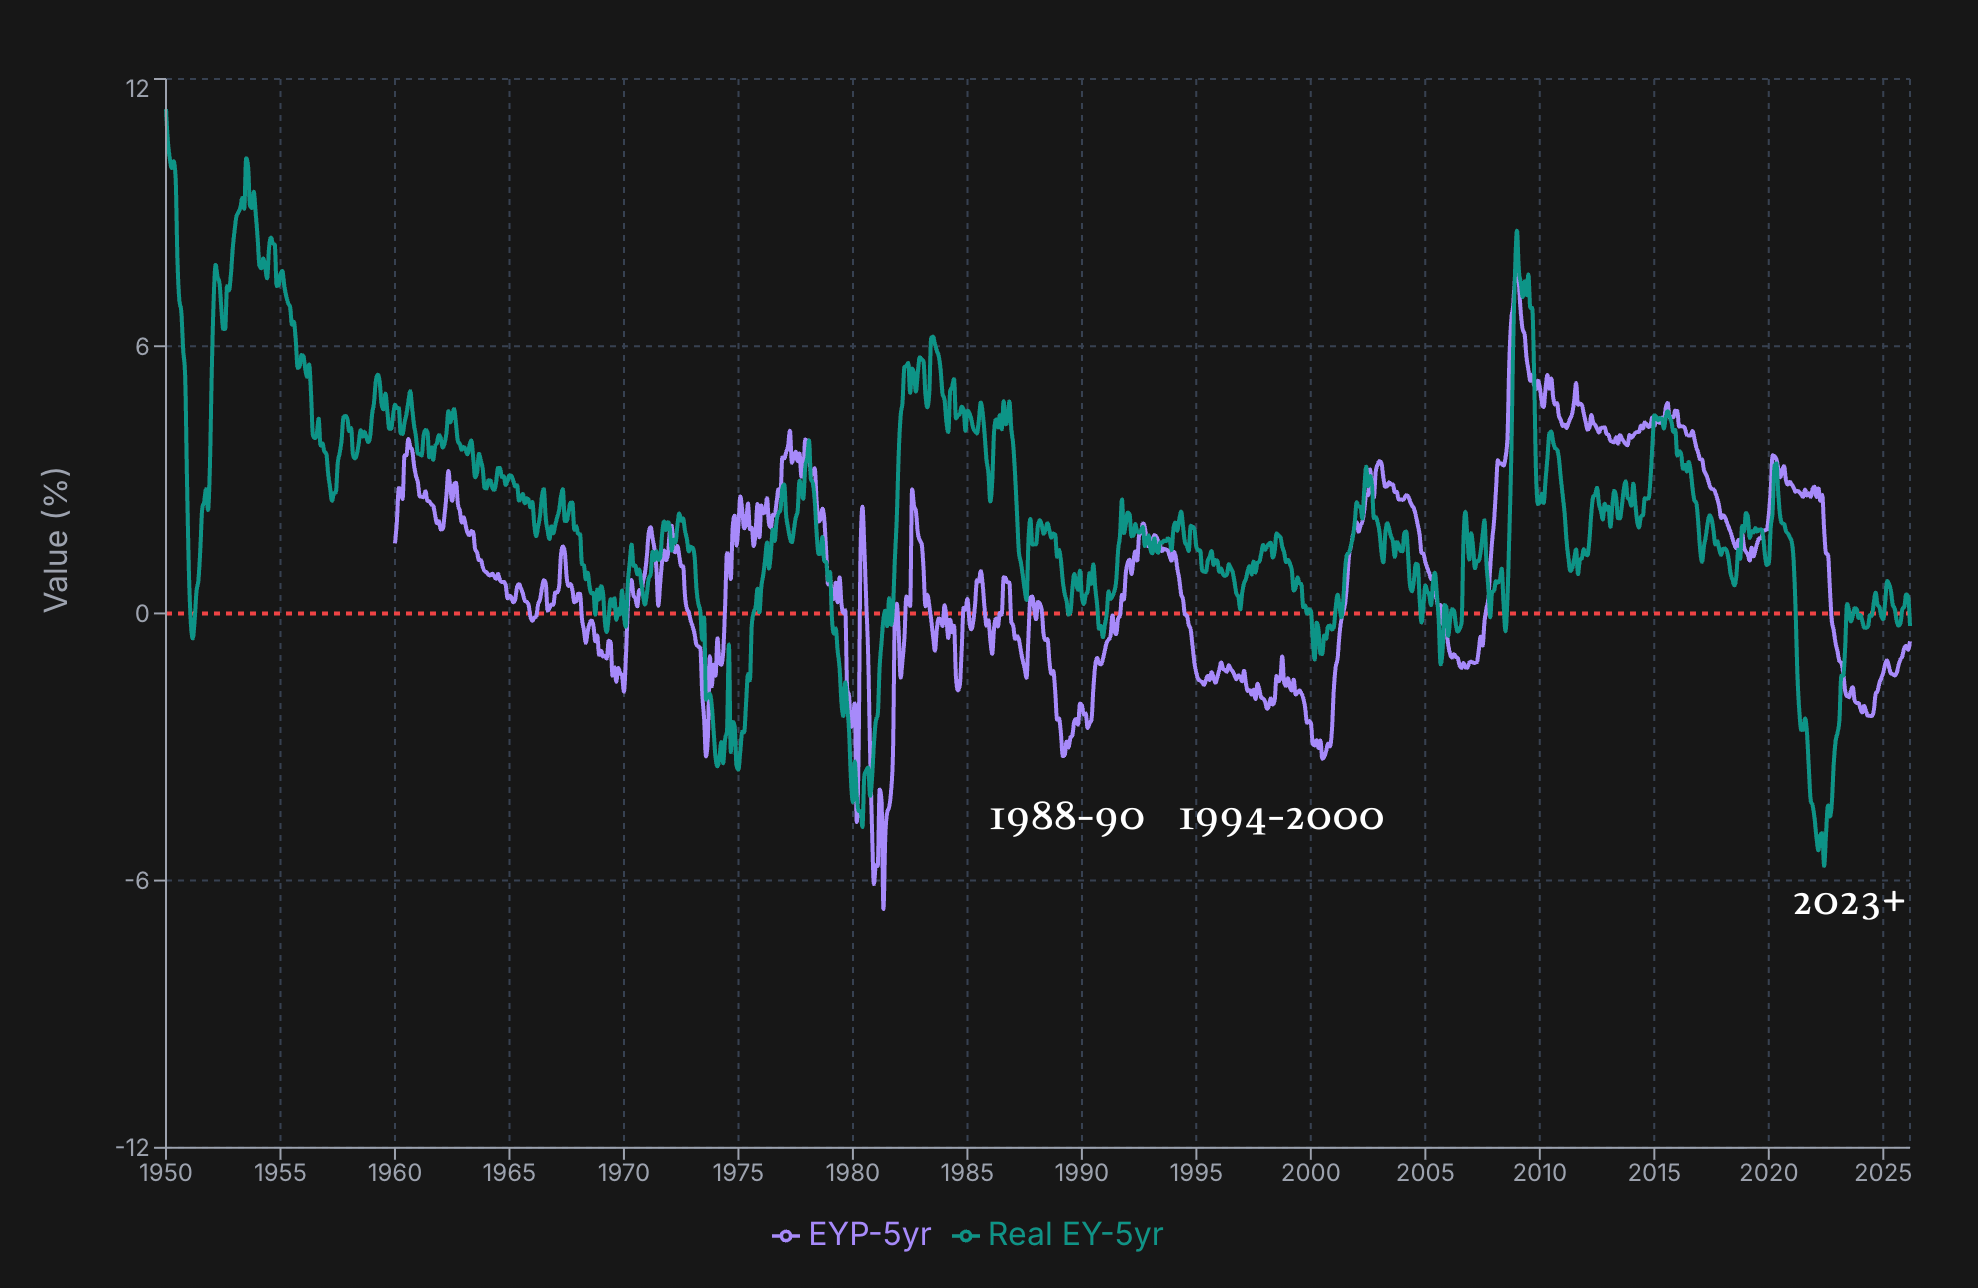1978x1288 pixels.
Task: Click the 2025 x-axis label
Action: coord(1883,1173)
